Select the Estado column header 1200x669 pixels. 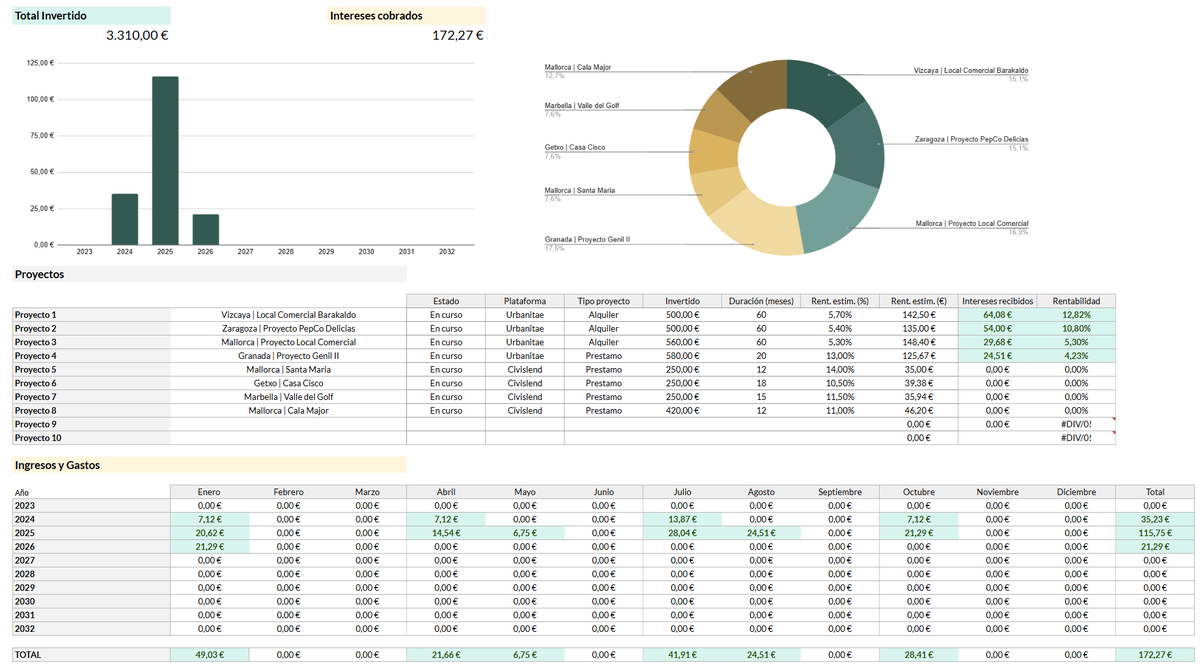pos(446,301)
